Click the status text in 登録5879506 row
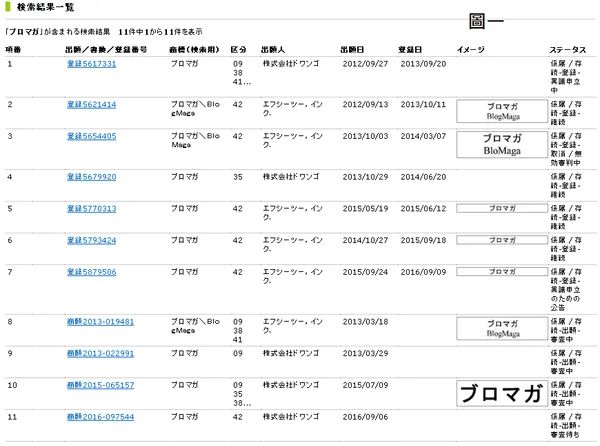 point(566,290)
